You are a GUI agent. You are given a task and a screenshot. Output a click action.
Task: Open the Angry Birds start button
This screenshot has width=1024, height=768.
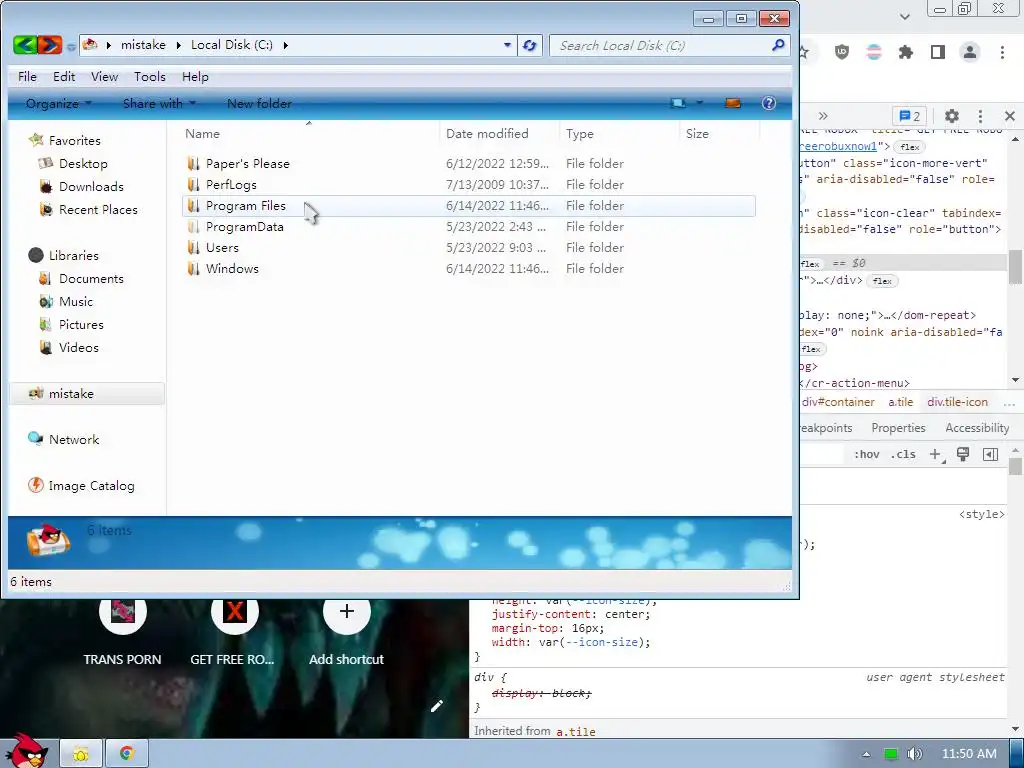[x=27, y=751]
